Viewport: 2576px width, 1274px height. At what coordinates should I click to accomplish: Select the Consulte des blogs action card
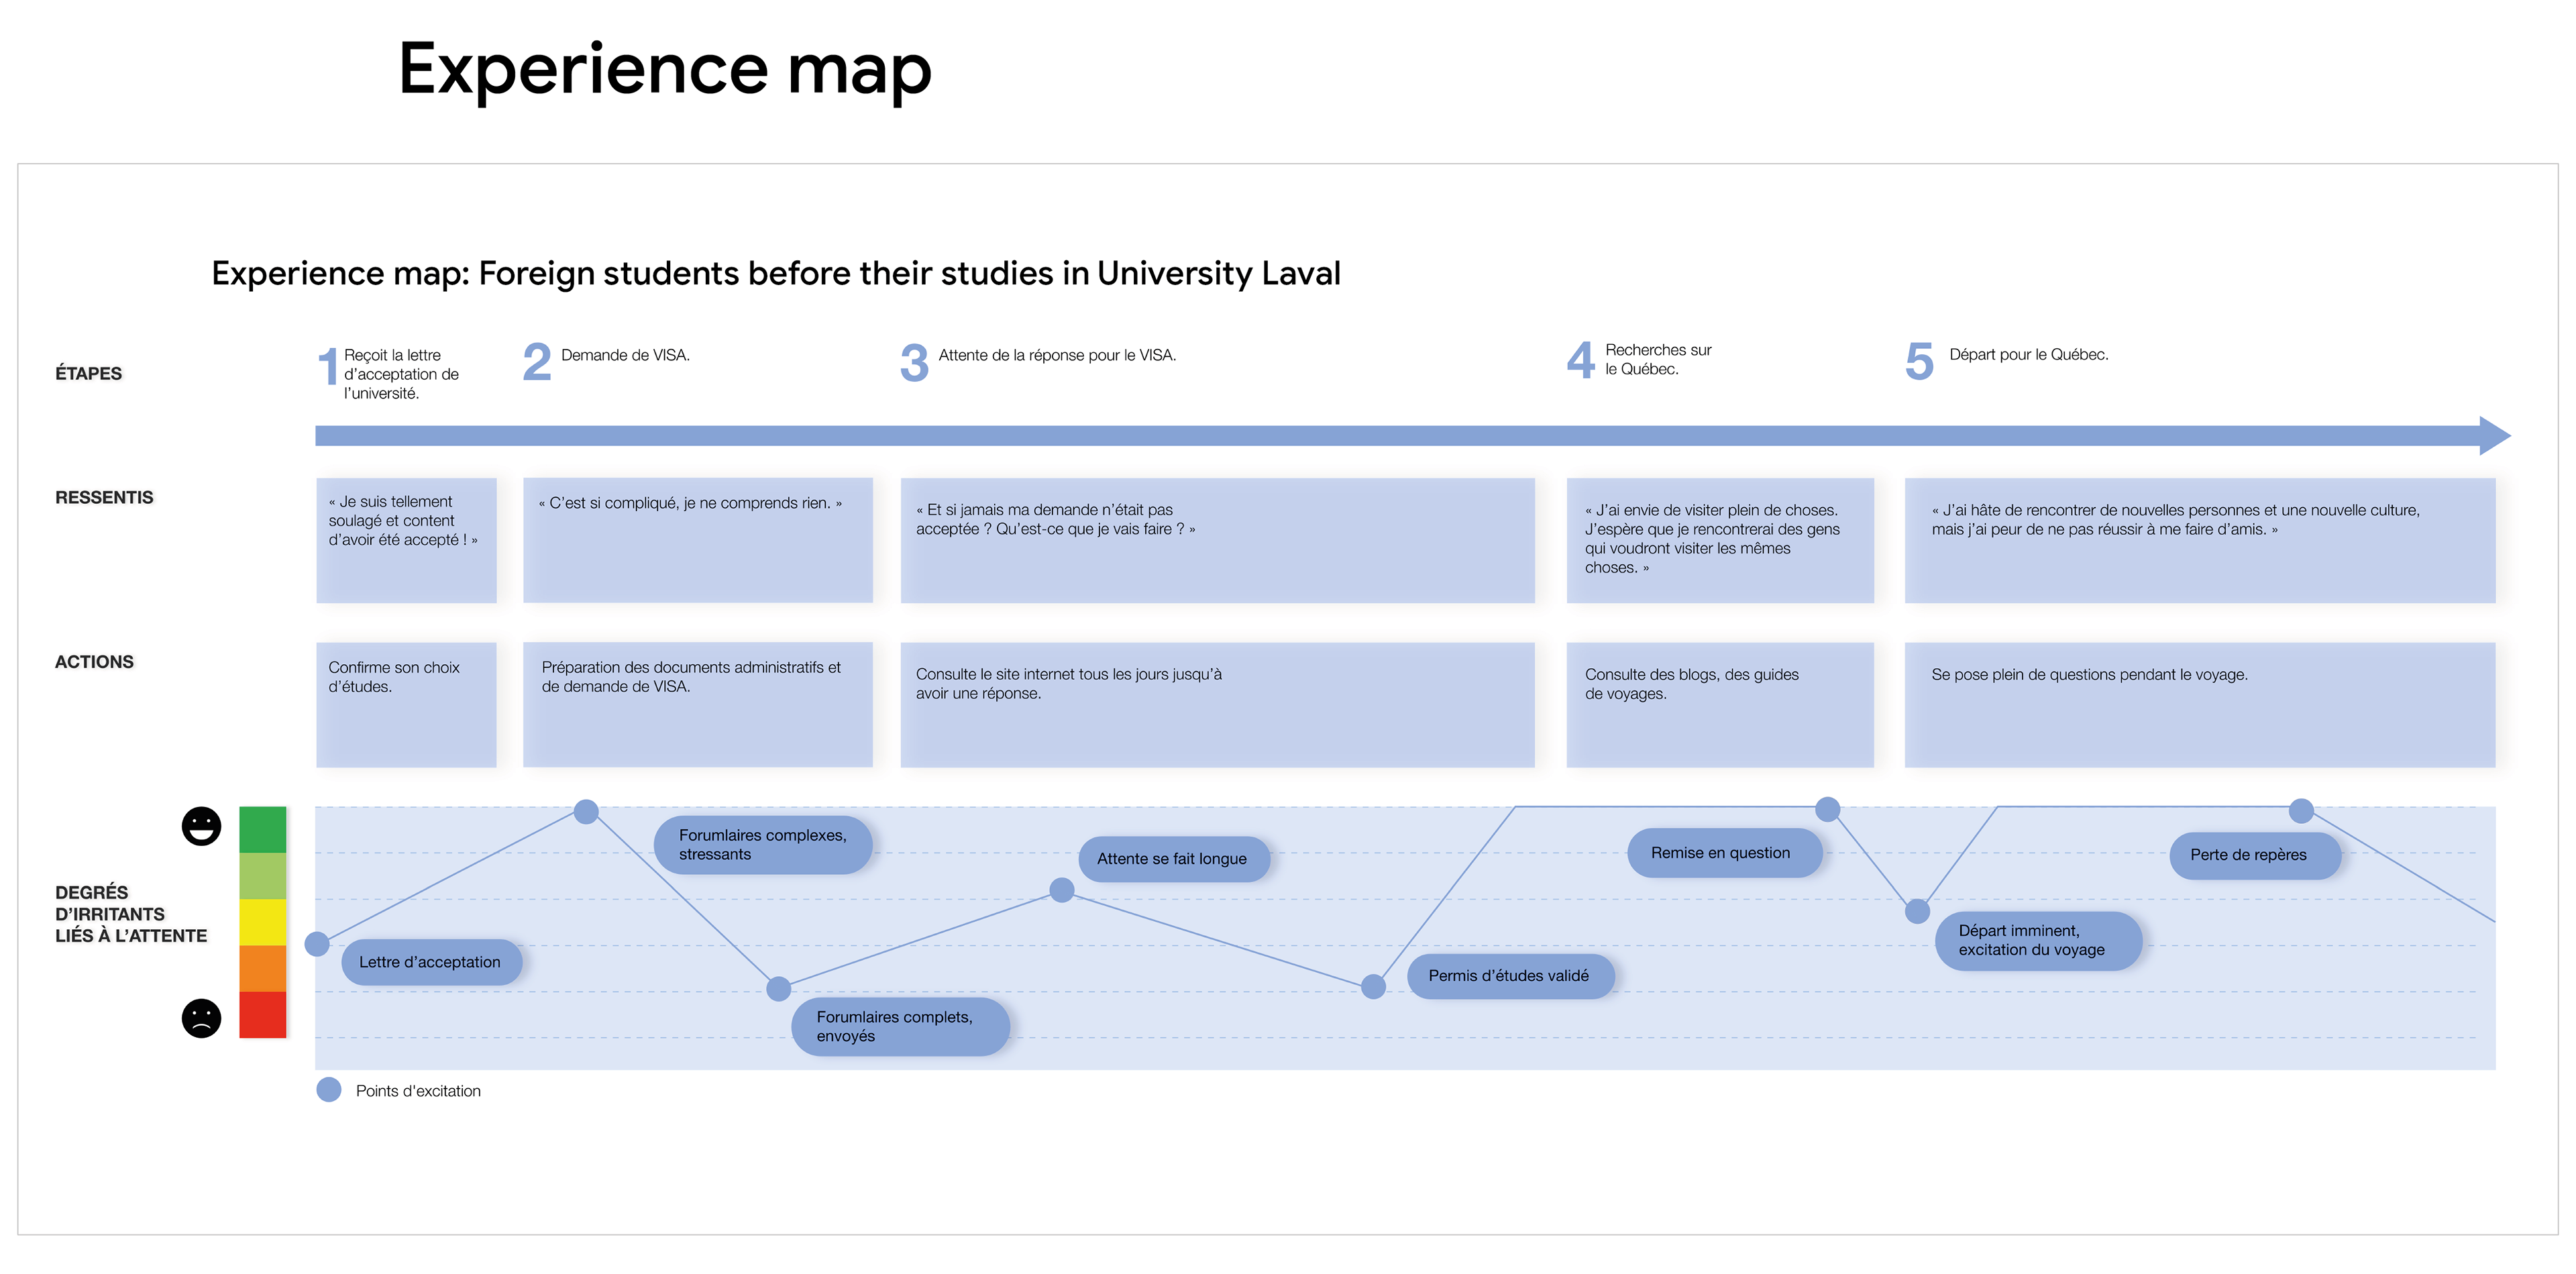pyautogui.click(x=1719, y=704)
